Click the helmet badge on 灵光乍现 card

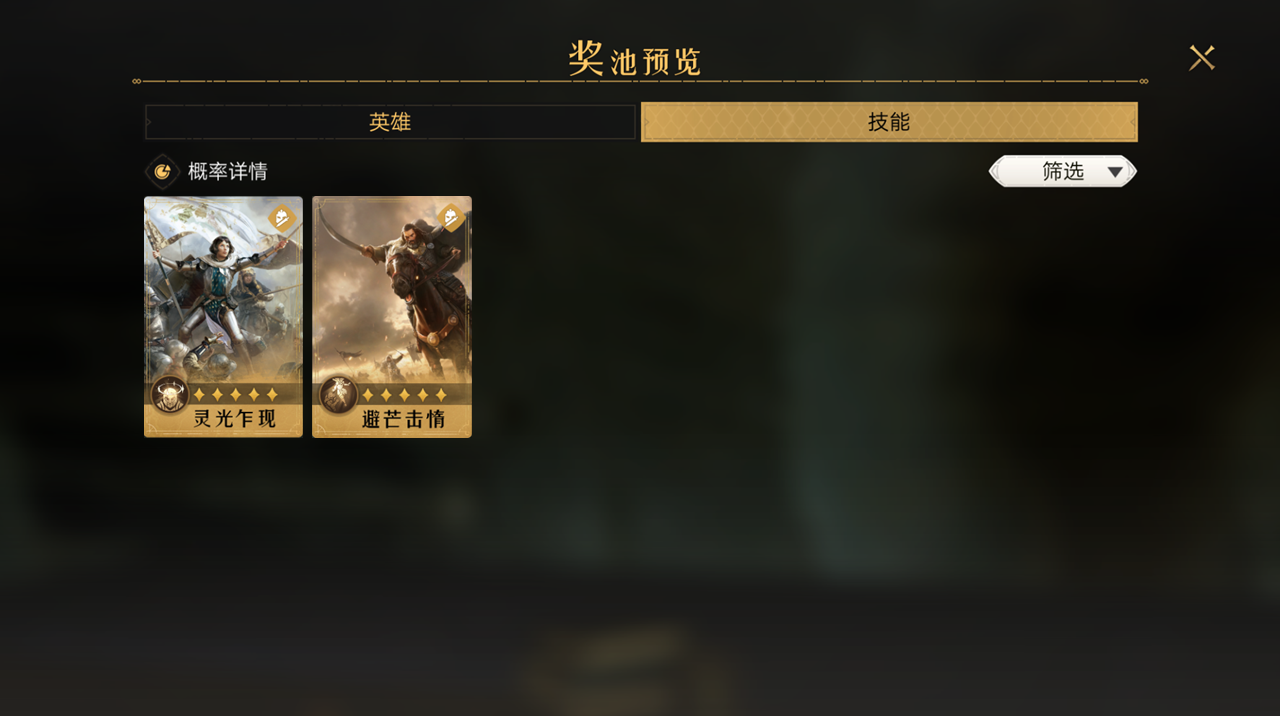click(283, 218)
